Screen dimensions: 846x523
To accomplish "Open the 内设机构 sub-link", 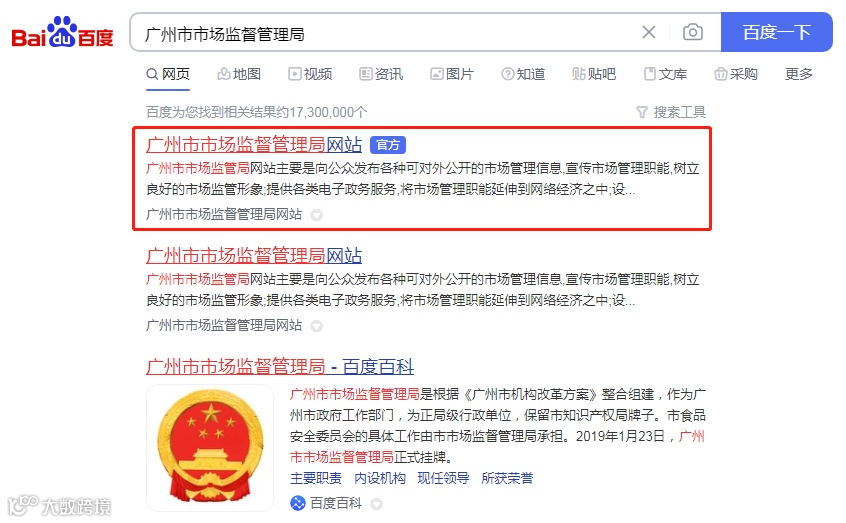I will pos(380,478).
